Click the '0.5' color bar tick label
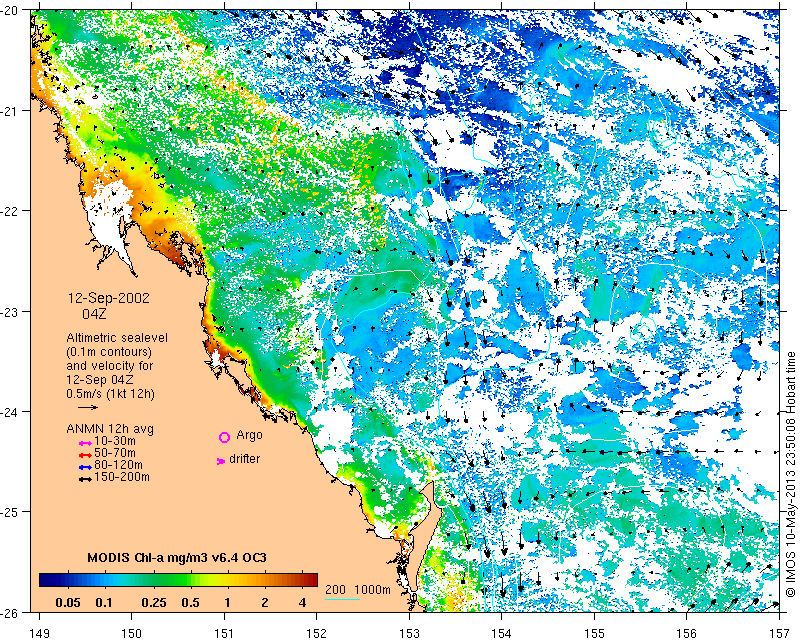This screenshot has height=640, width=800. click(190, 603)
